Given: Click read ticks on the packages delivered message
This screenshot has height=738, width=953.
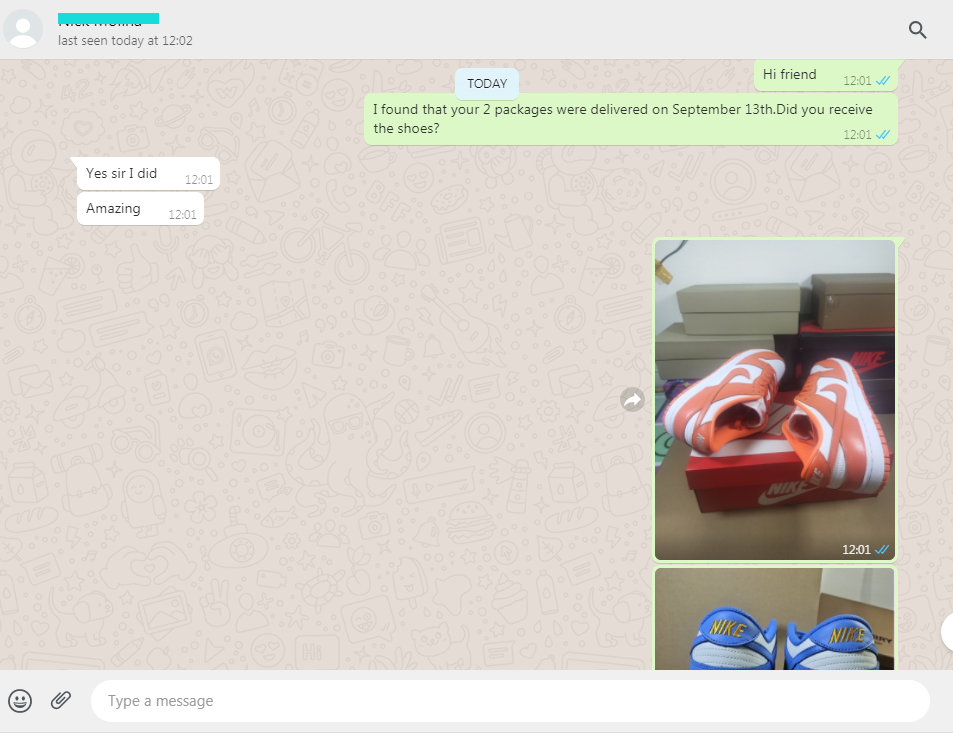Looking at the screenshot, I should click(x=883, y=134).
